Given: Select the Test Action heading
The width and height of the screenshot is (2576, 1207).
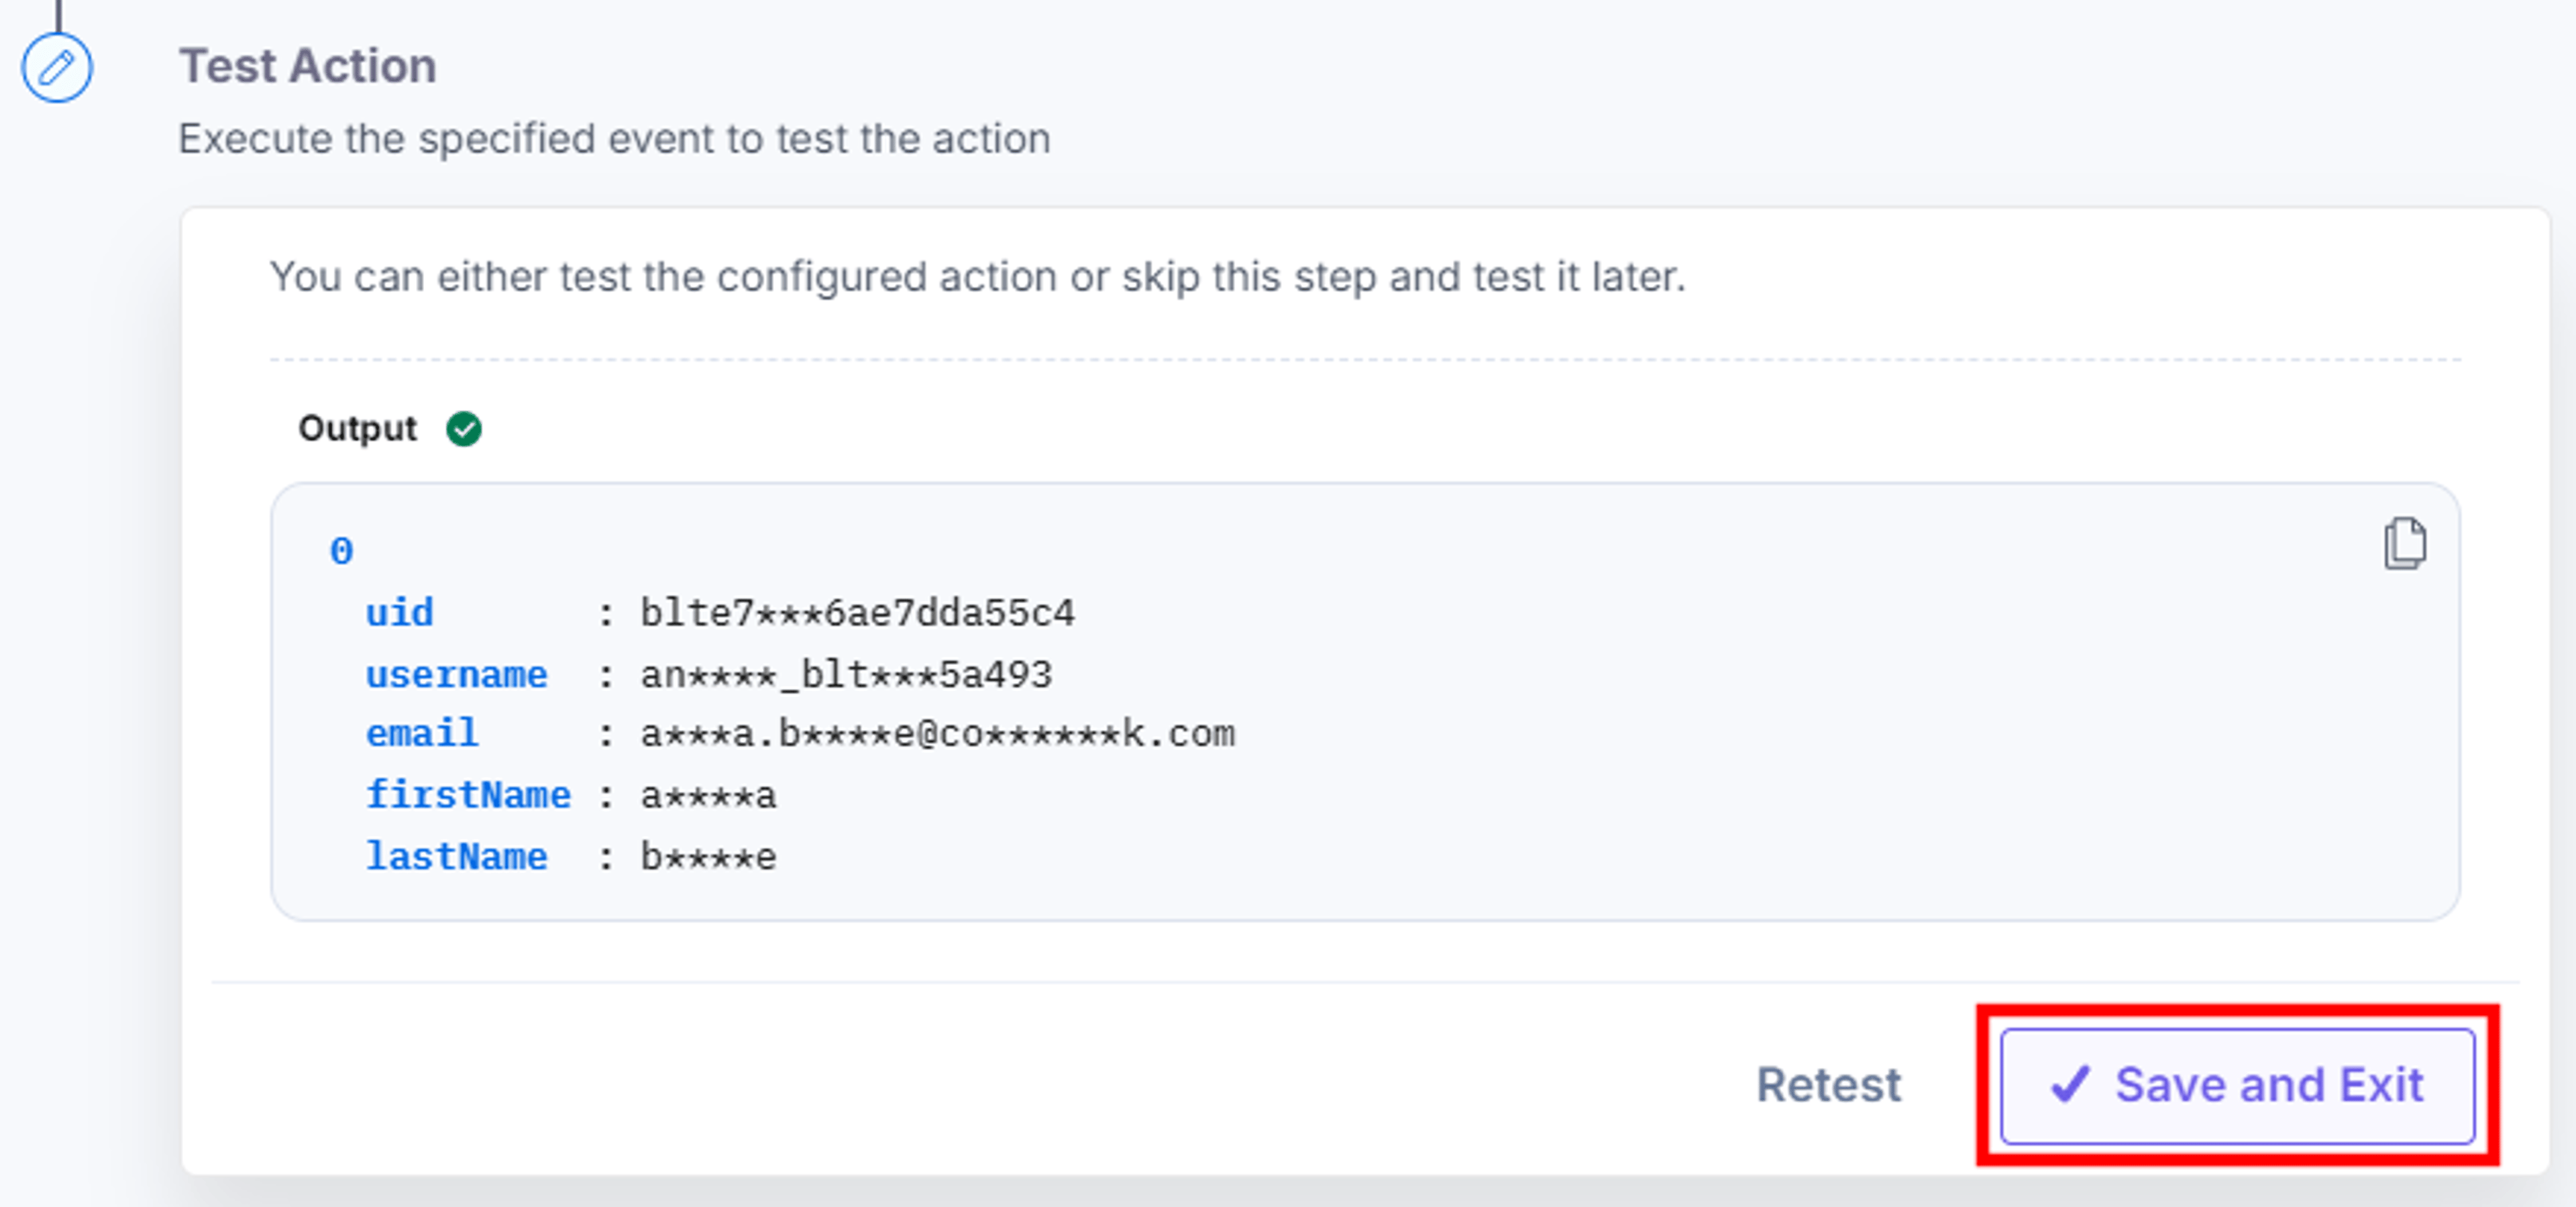Looking at the screenshot, I should [308, 67].
